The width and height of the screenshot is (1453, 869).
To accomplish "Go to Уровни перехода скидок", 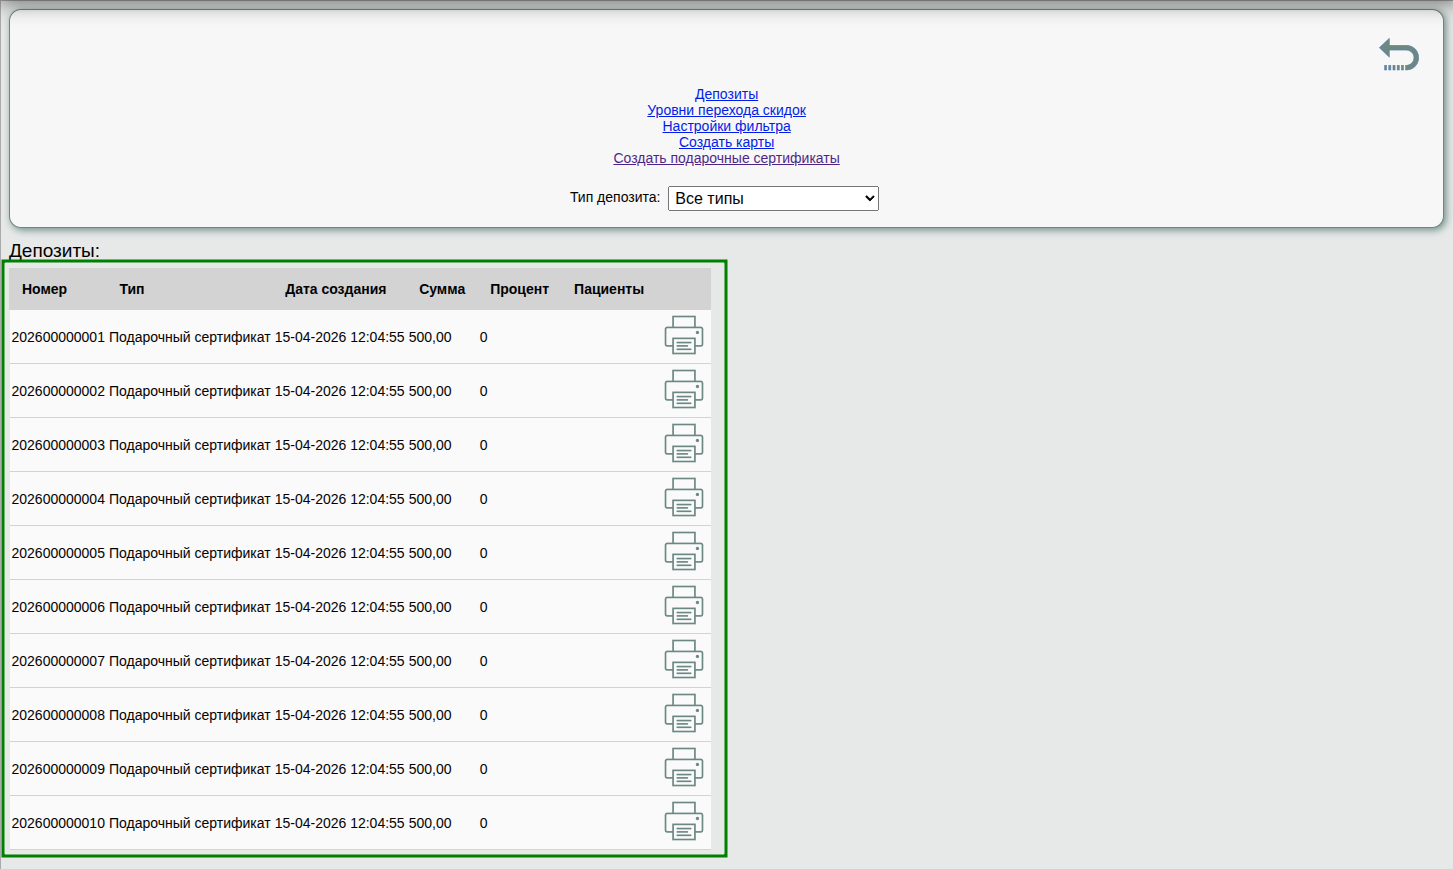I will pos(726,110).
